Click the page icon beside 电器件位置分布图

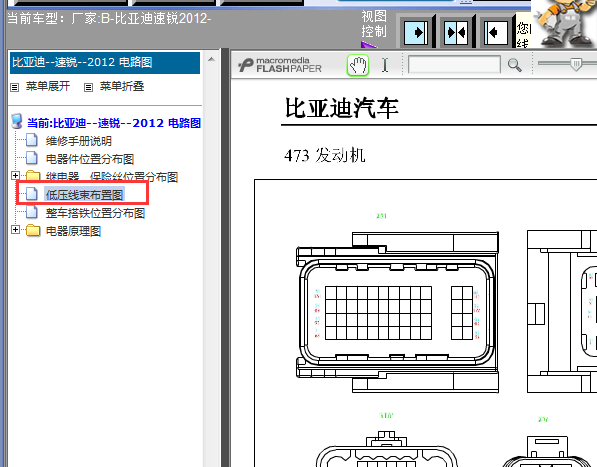pyautogui.click(x=32, y=158)
